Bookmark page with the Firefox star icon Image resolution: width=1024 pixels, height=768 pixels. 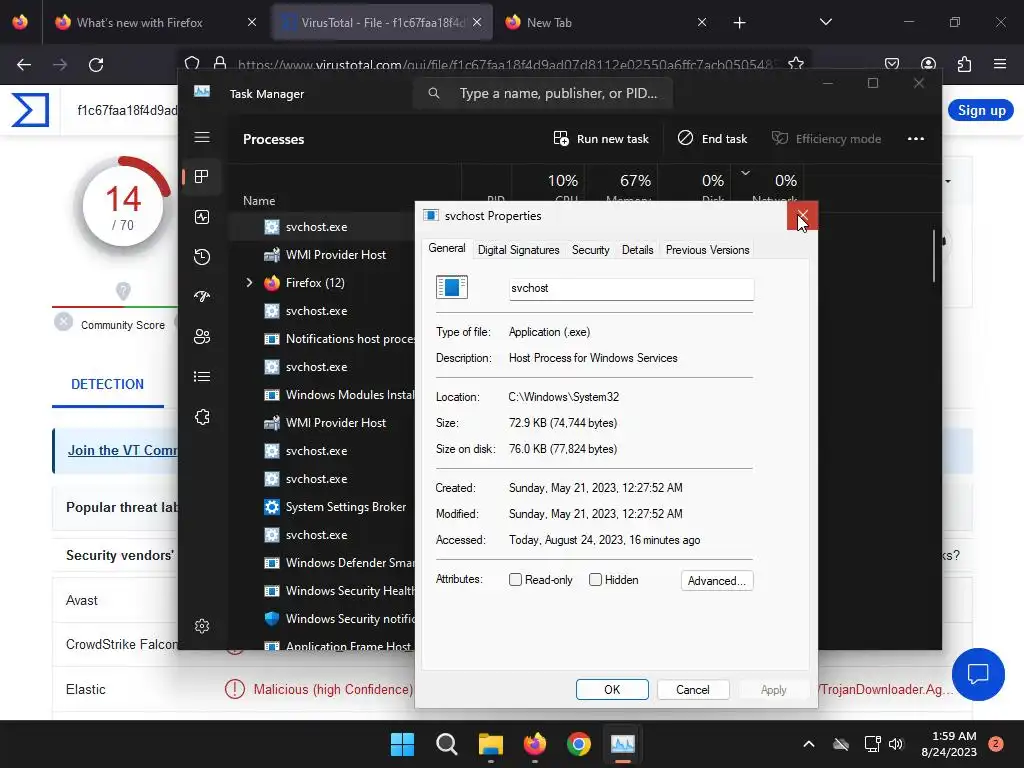[x=795, y=64]
